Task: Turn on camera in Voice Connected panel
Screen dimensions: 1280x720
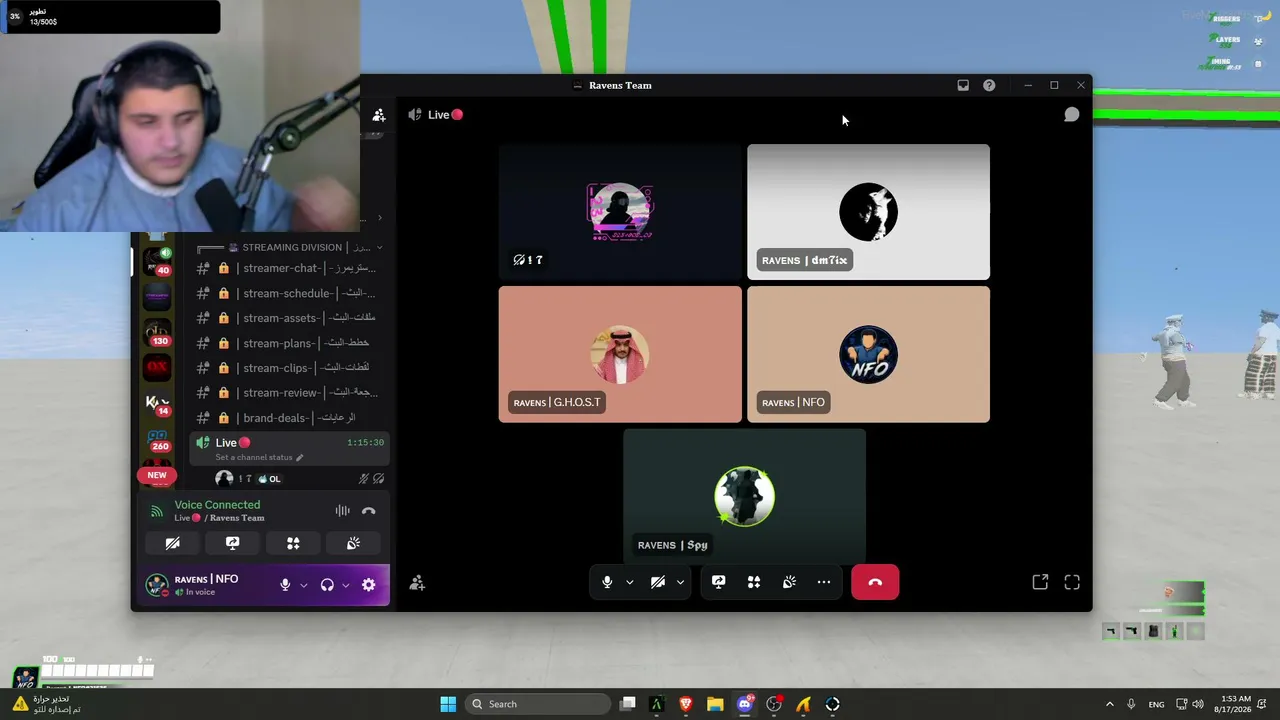Action: click(x=172, y=543)
